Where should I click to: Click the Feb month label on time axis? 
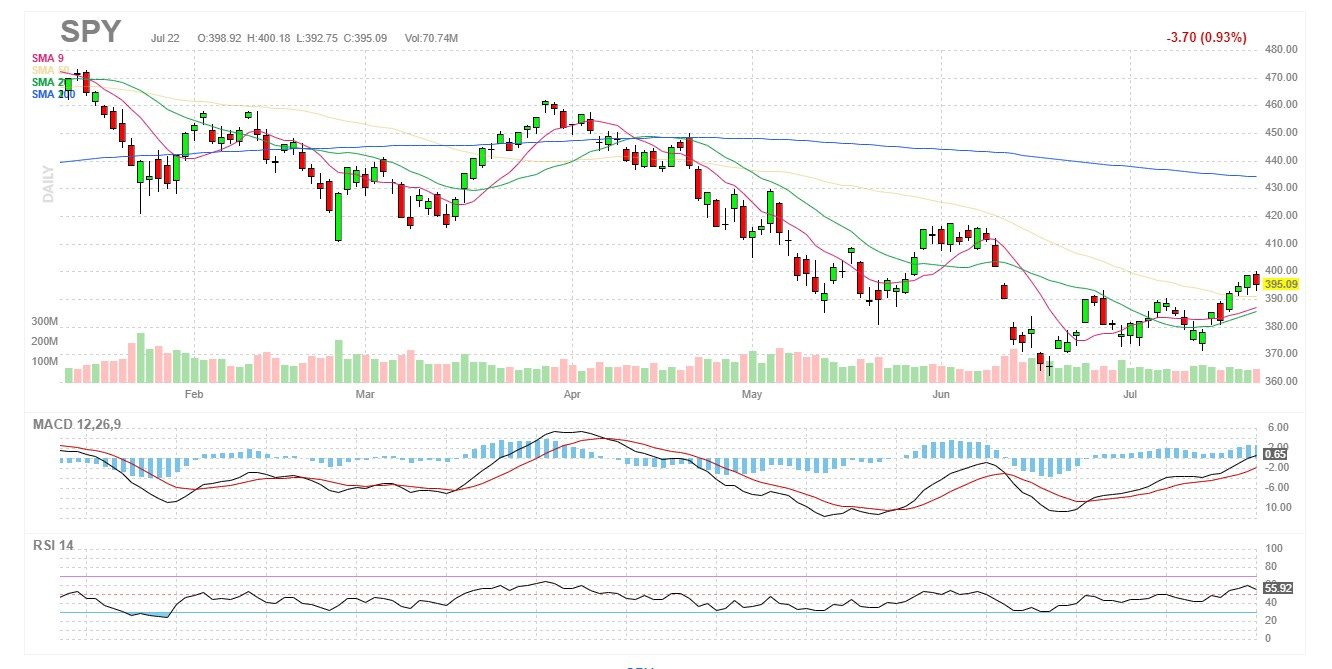(x=194, y=395)
